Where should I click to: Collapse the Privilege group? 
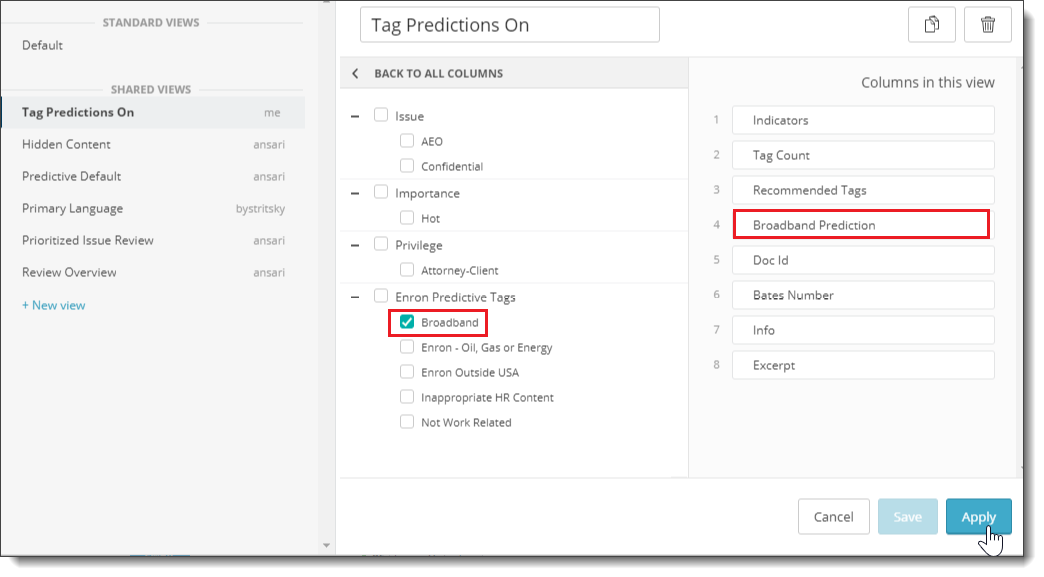pyautogui.click(x=355, y=246)
